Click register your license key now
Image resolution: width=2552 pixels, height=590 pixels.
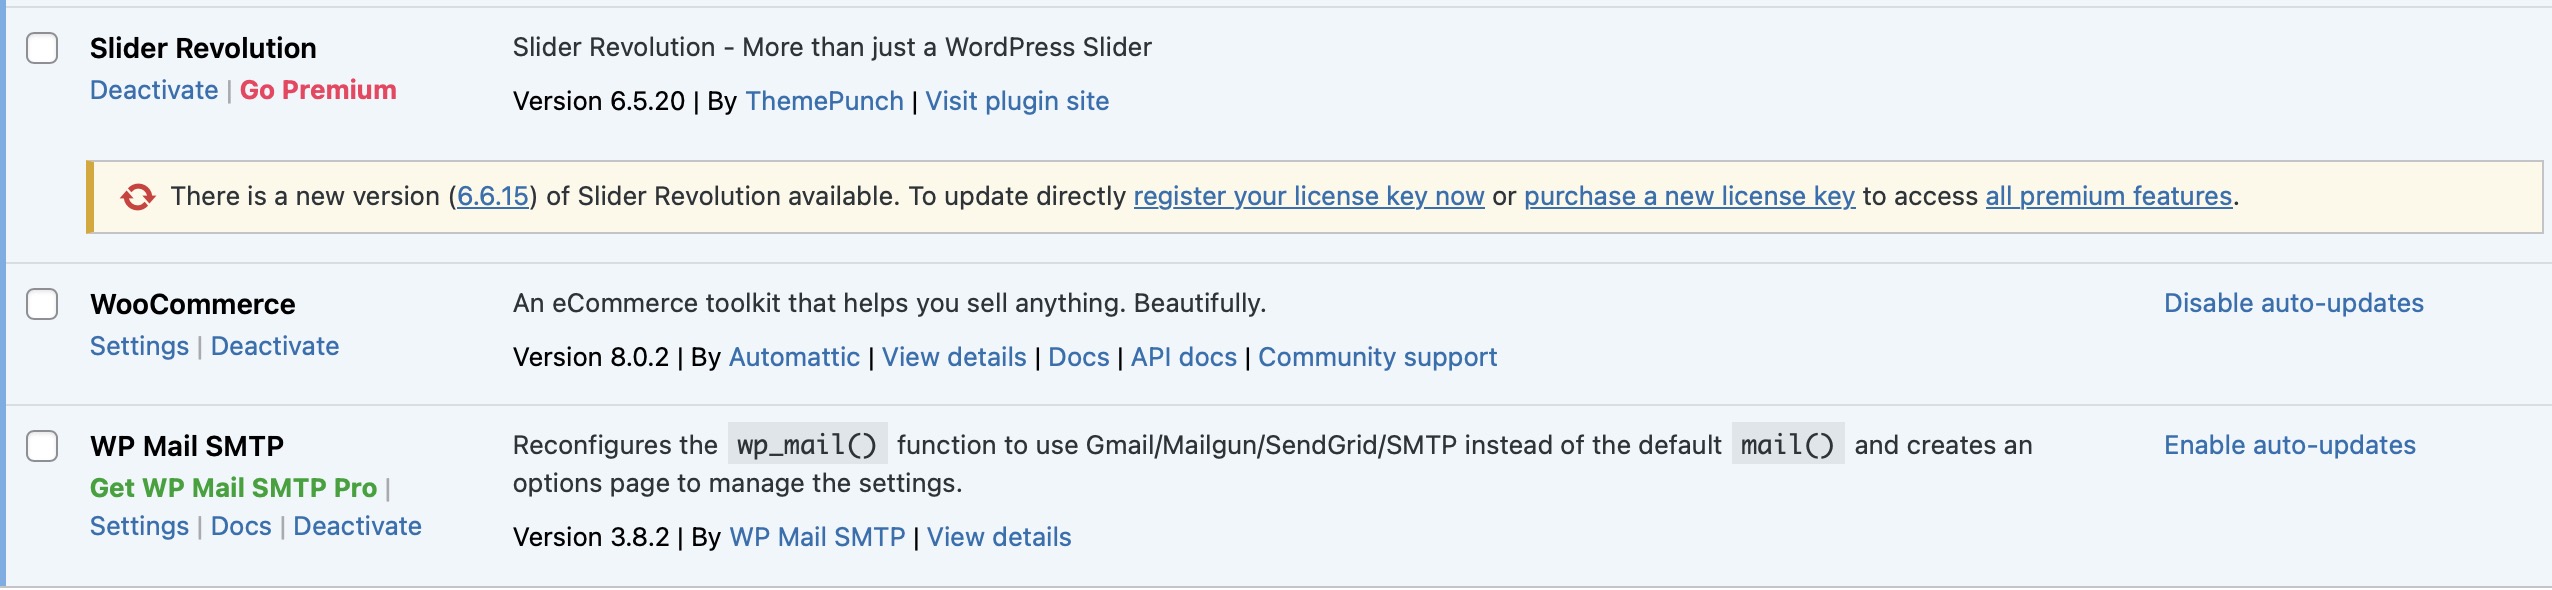coord(1308,196)
